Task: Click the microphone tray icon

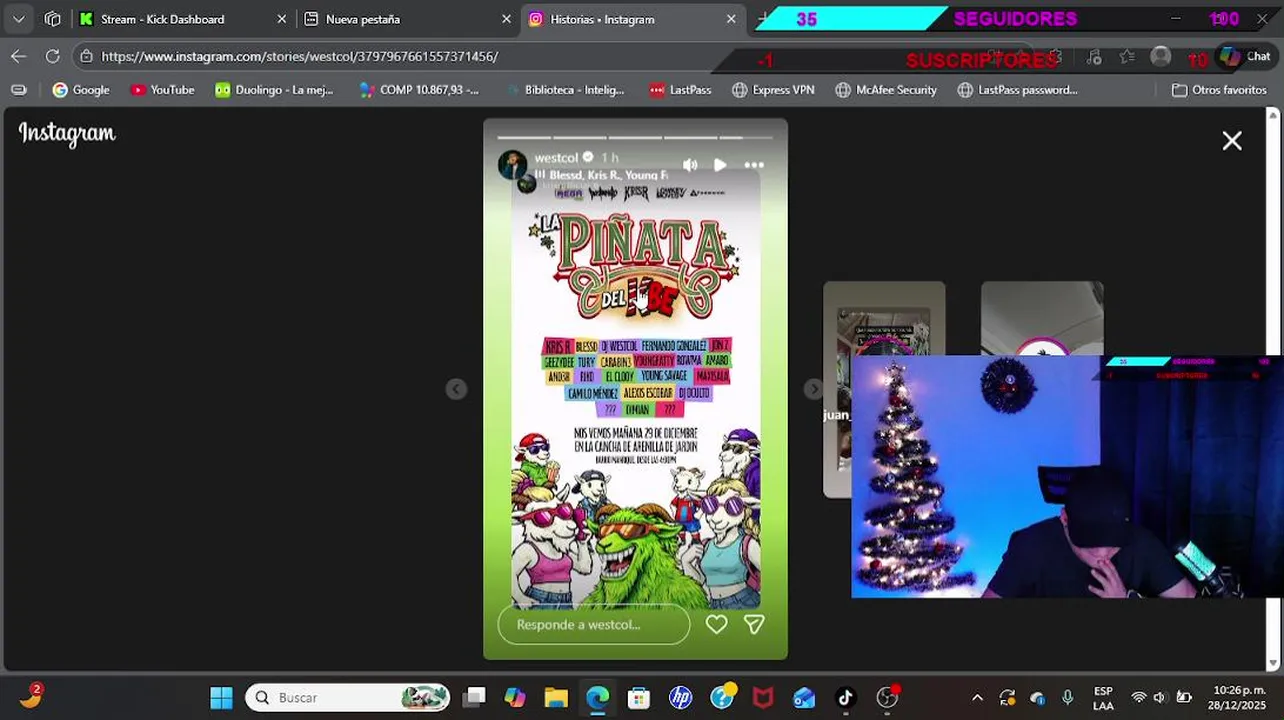Action: [1067, 698]
